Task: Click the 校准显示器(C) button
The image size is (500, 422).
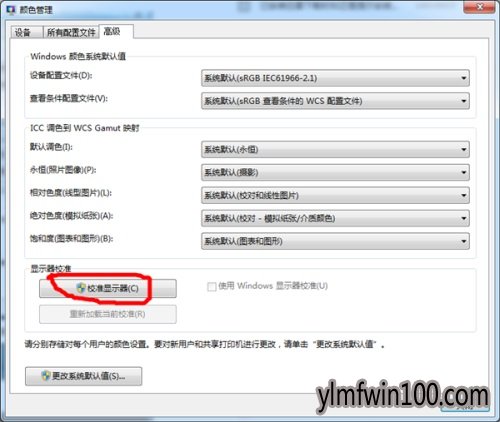Action: tap(108, 288)
